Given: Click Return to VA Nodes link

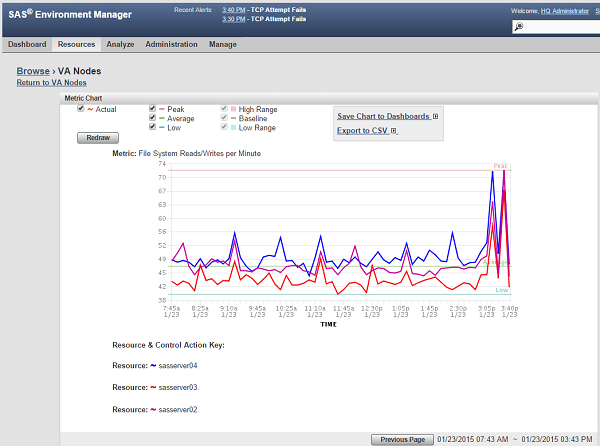Looking at the screenshot, I should pos(51,83).
